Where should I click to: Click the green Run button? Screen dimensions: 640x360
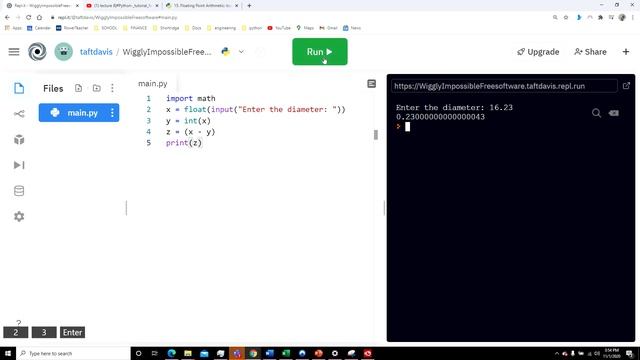click(x=320, y=52)
